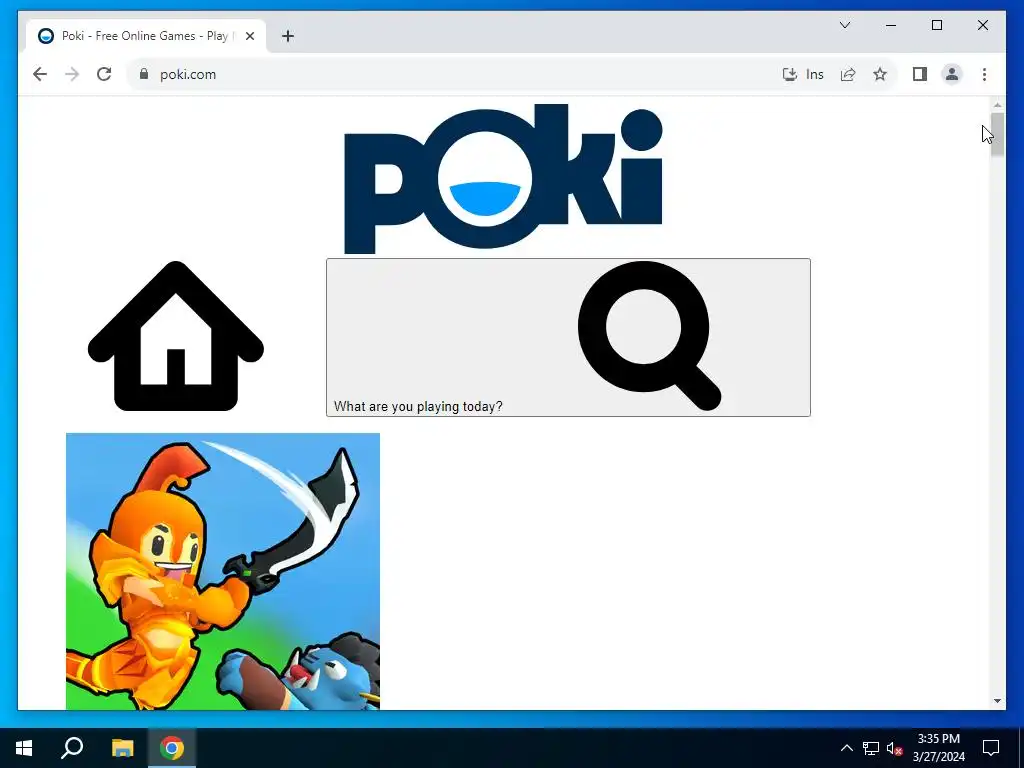
Task: Reload the poki.com page
Action: 104,74
